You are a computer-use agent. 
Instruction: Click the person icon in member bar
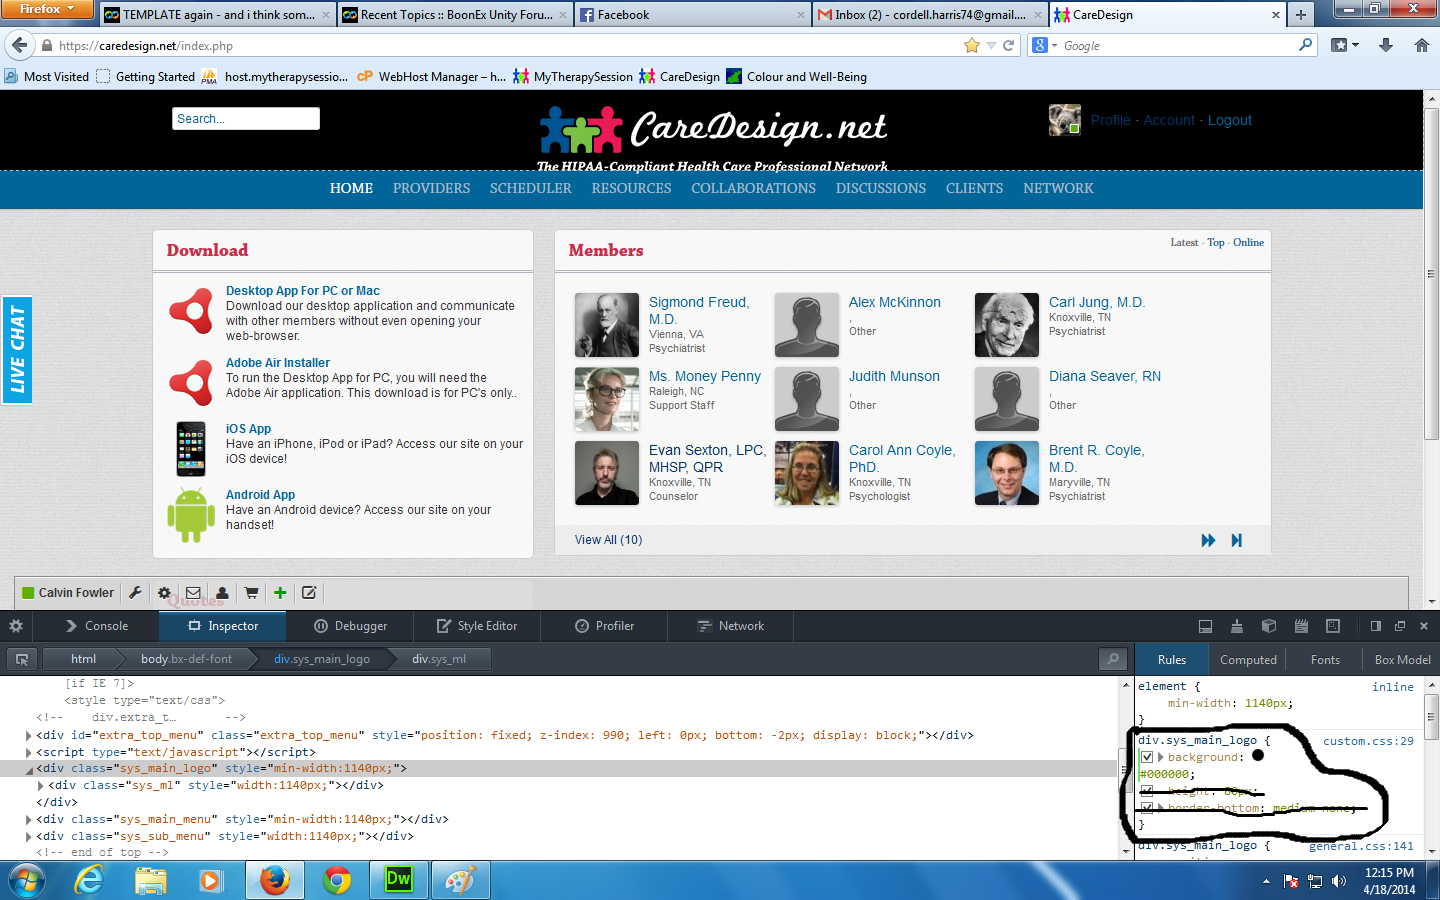[222, 593]
